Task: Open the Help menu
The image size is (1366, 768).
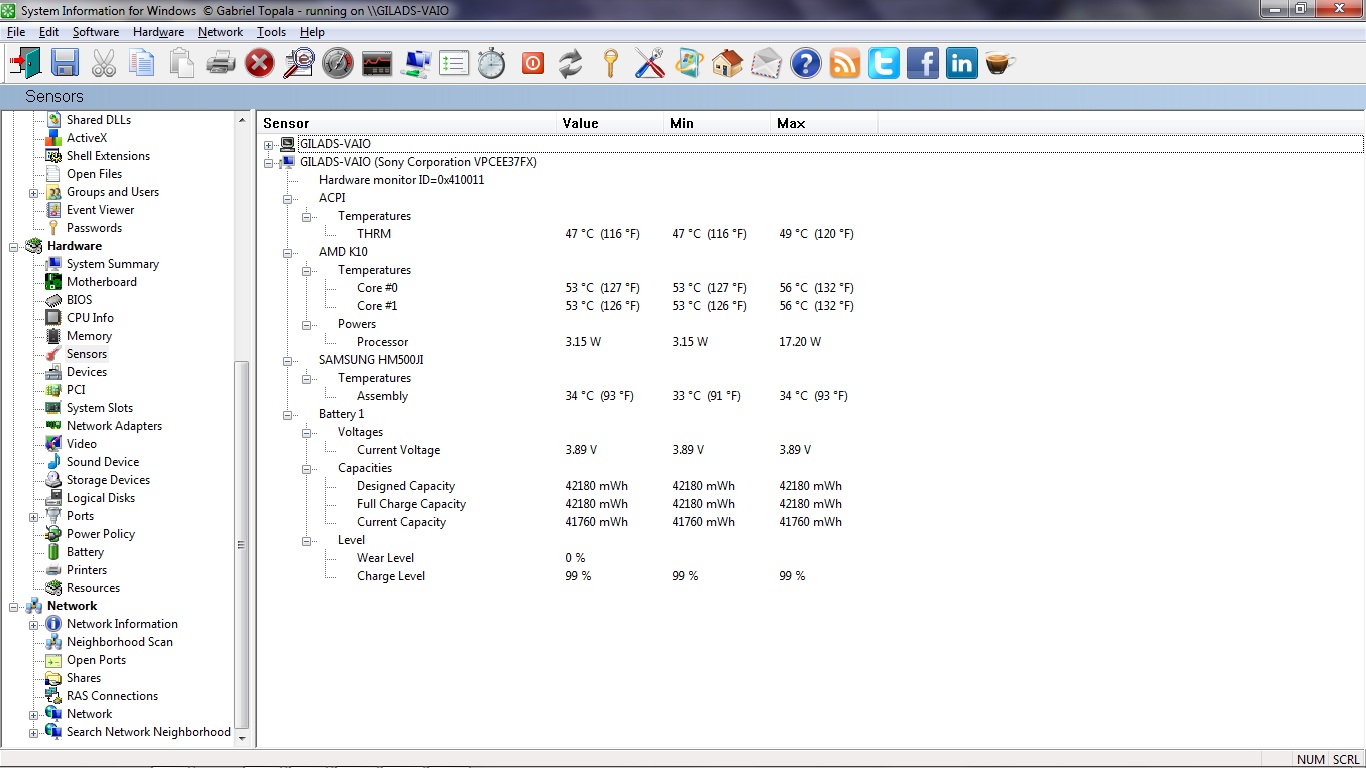Action: pyautogui.click(x=312, y=32)
